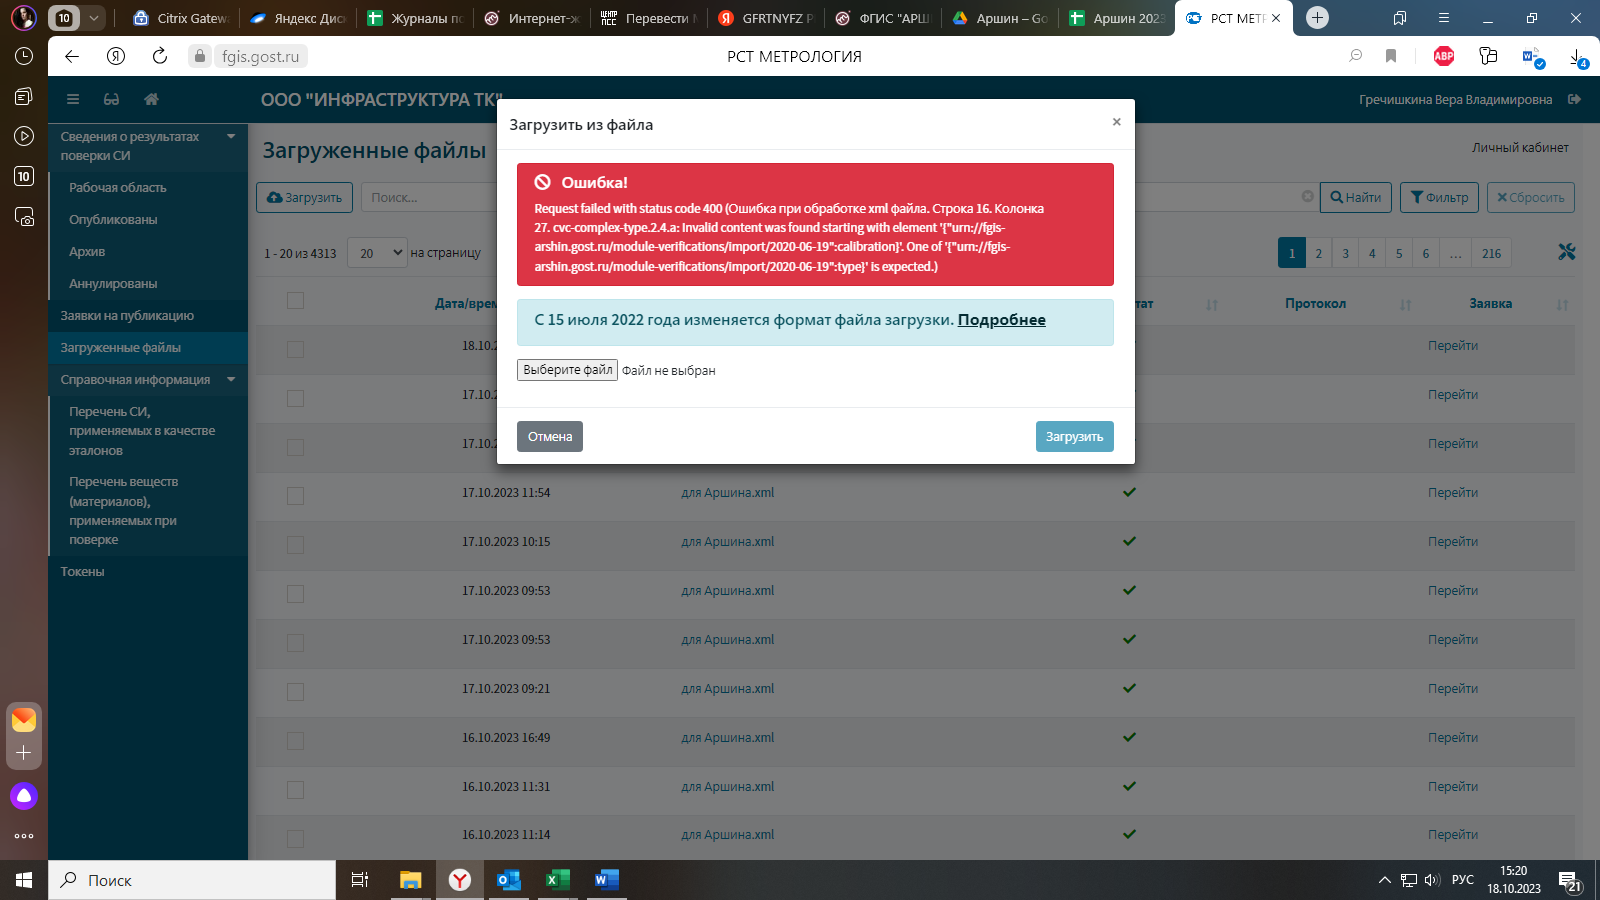Open the AdBlock Plus extension icon

click(1443, 56)
